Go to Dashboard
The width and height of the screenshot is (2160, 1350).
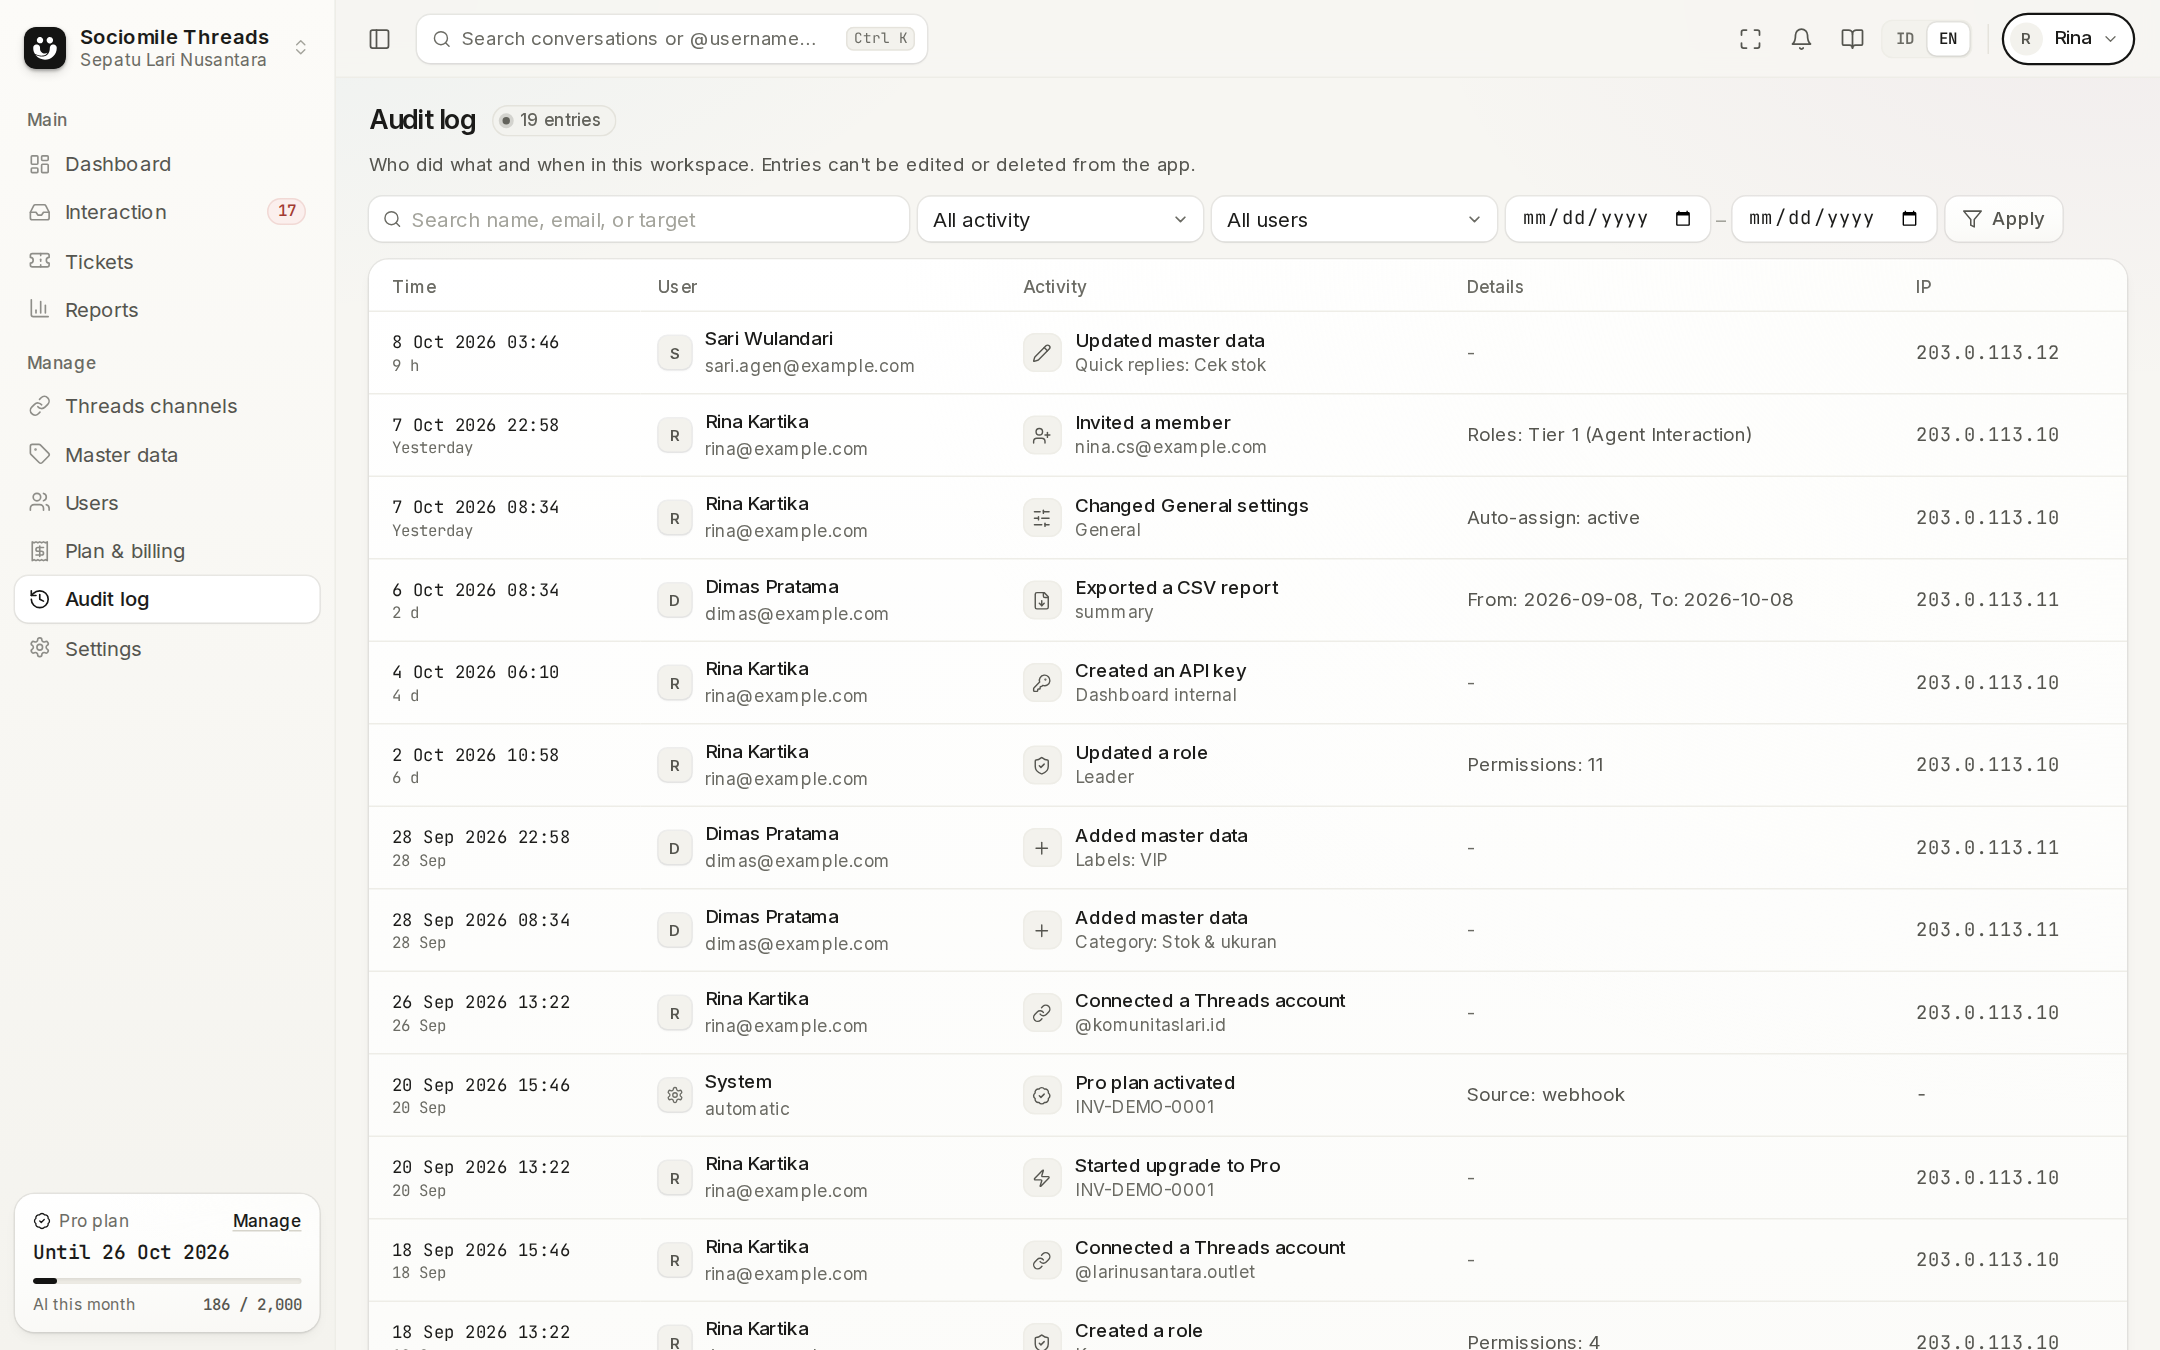click(167, 164)
